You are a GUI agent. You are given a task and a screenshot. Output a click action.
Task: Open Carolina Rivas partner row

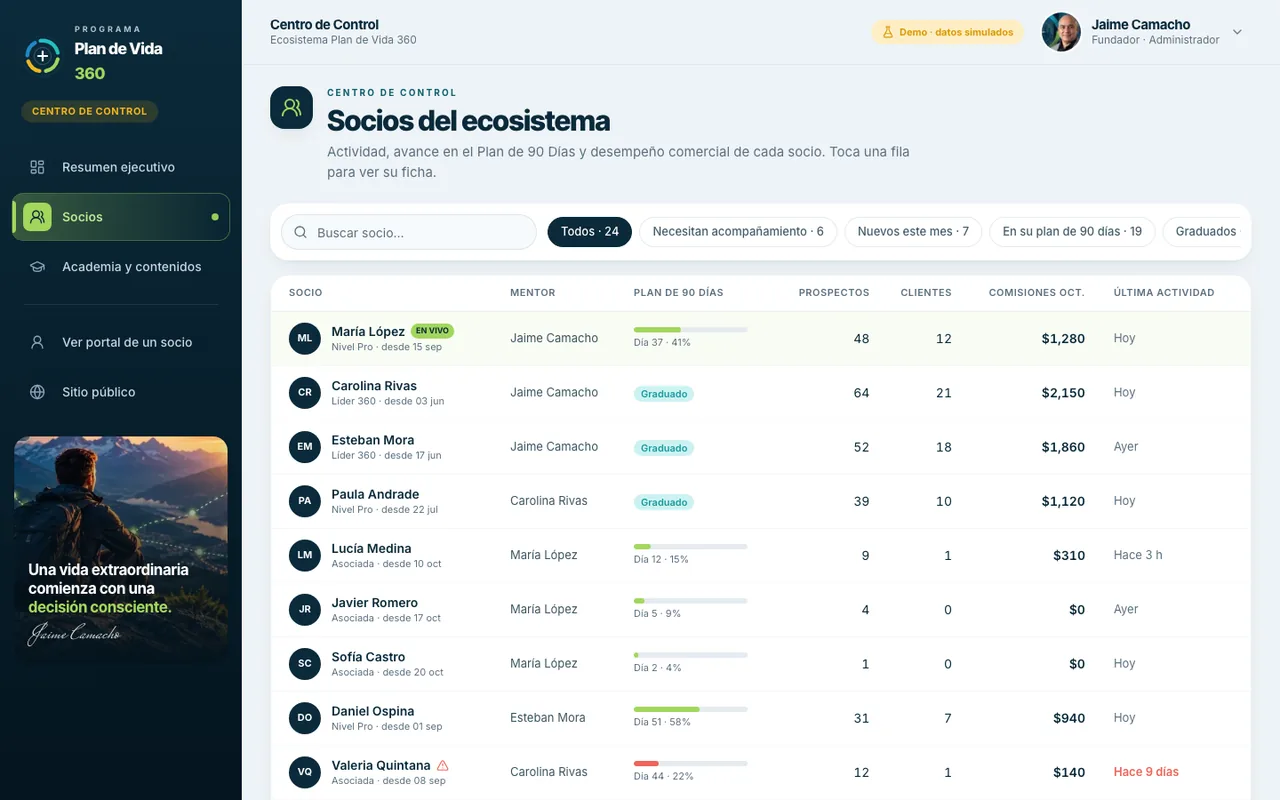(760, 393)
